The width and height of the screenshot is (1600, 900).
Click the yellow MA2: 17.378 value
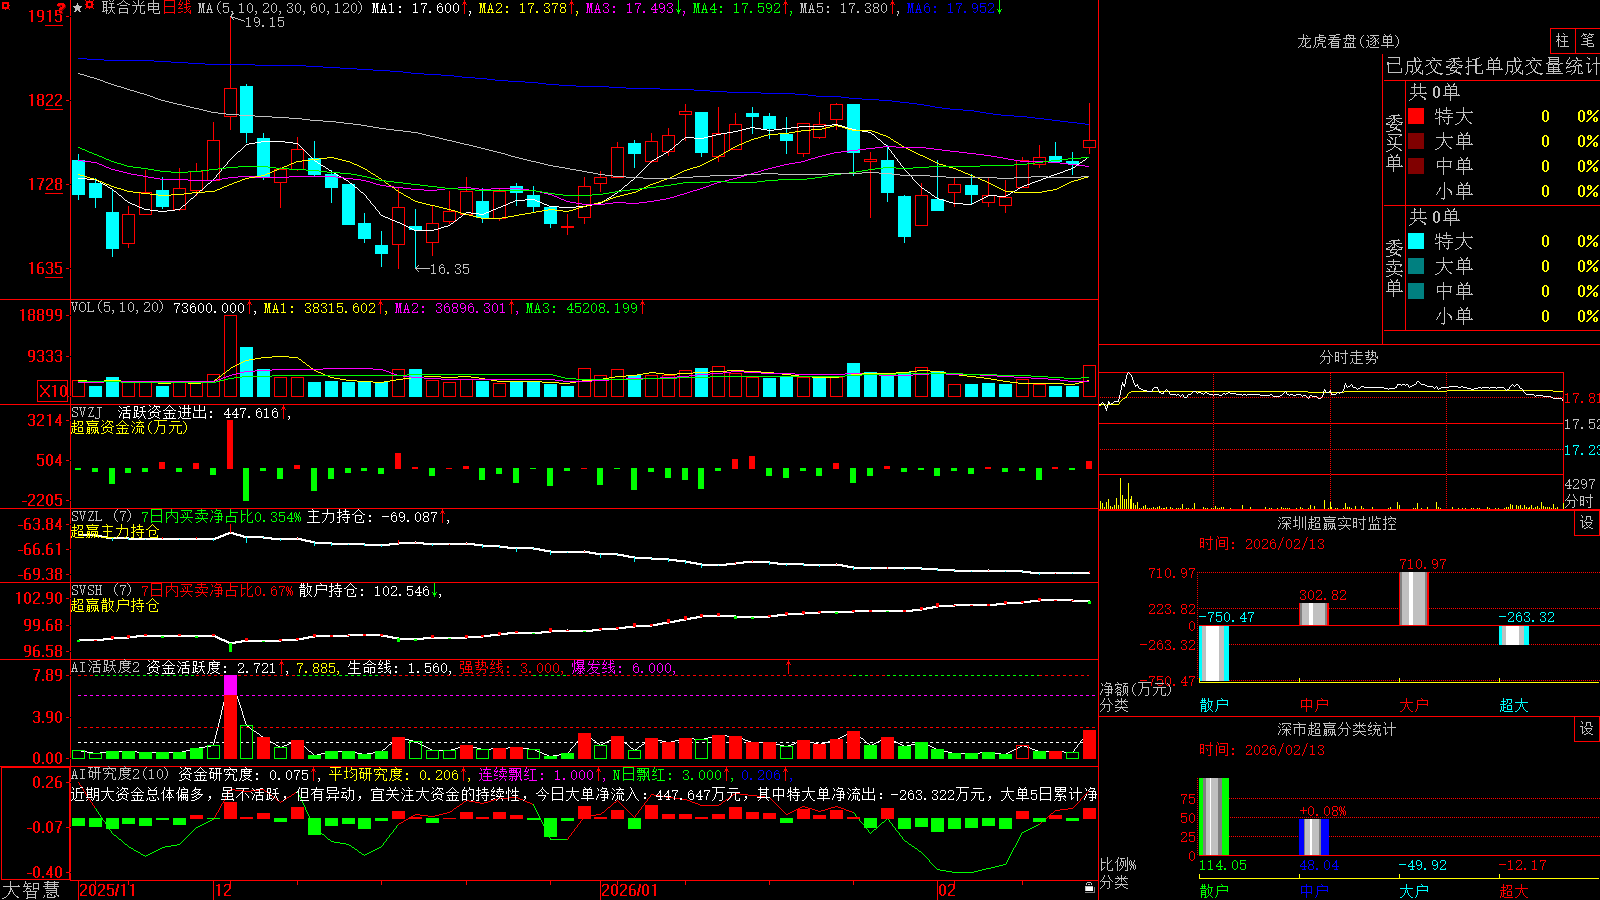point(522,8)
